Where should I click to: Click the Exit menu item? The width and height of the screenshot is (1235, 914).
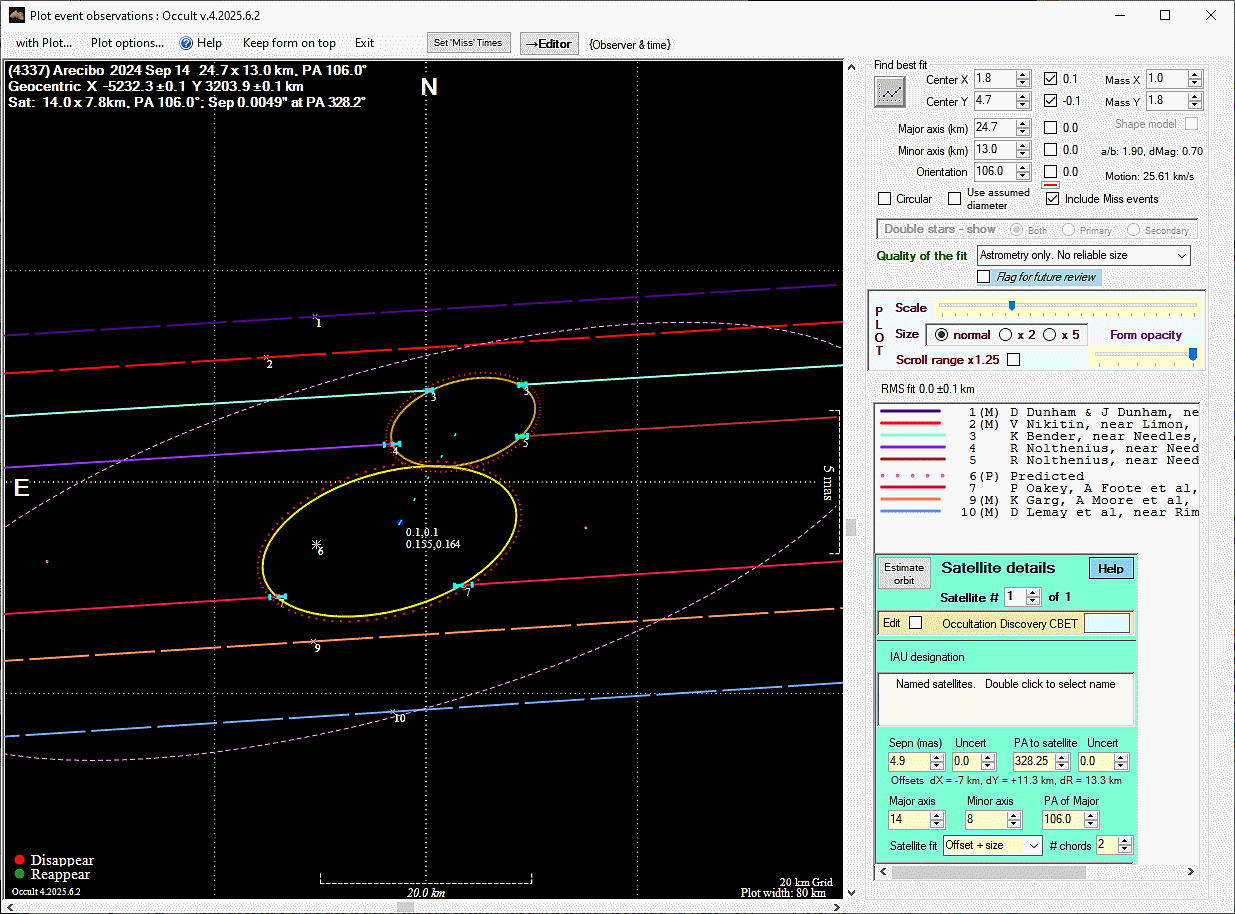pyautogui.click(x=364, y=43)
